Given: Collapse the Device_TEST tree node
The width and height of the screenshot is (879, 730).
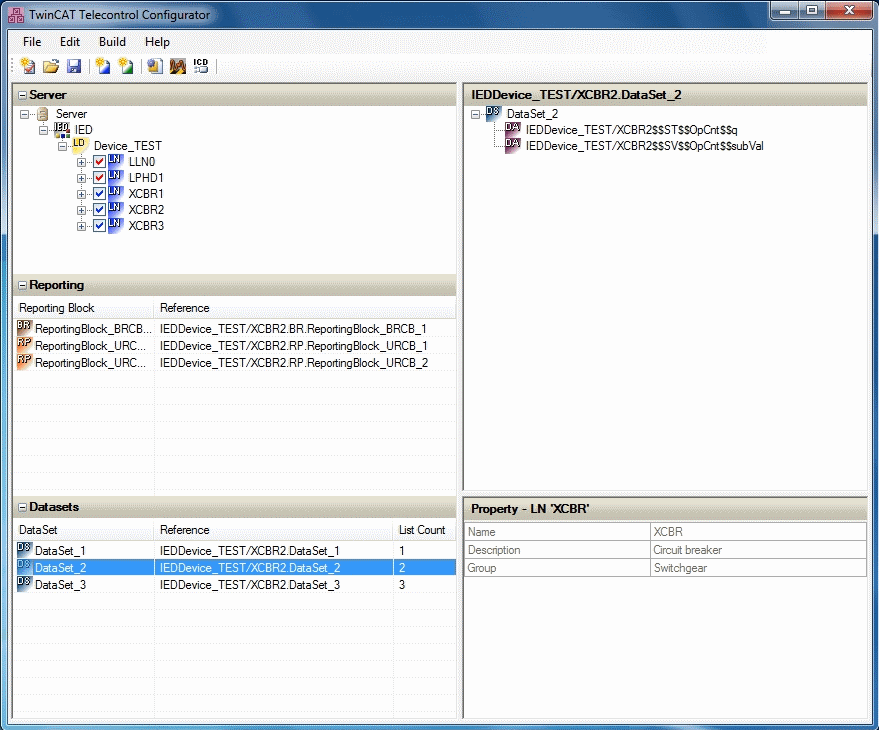Looking at the screenshot, I should 63,146.
